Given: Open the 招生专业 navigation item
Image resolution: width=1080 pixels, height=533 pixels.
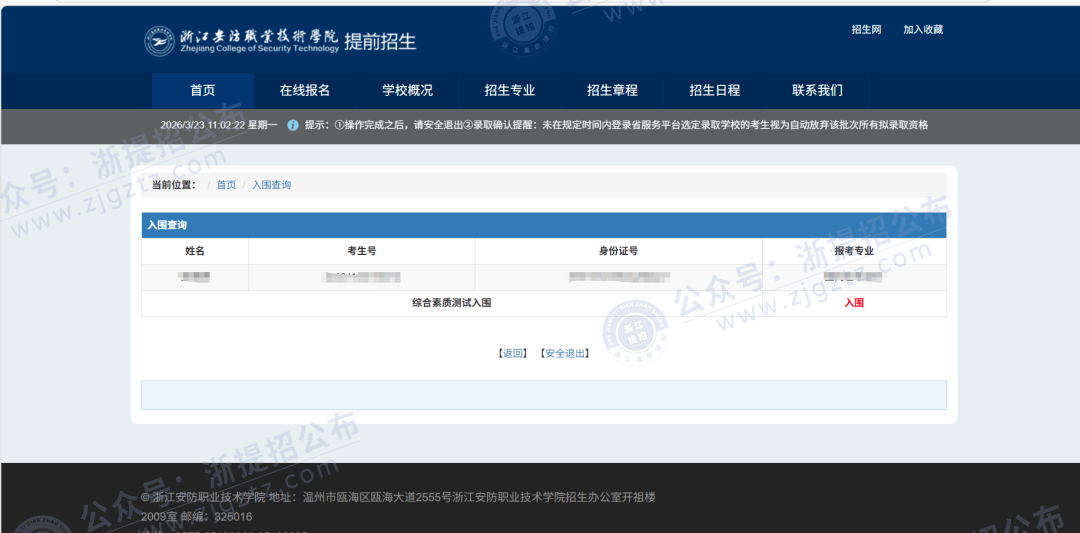Looking at the screenshot, I should (510, 90).
